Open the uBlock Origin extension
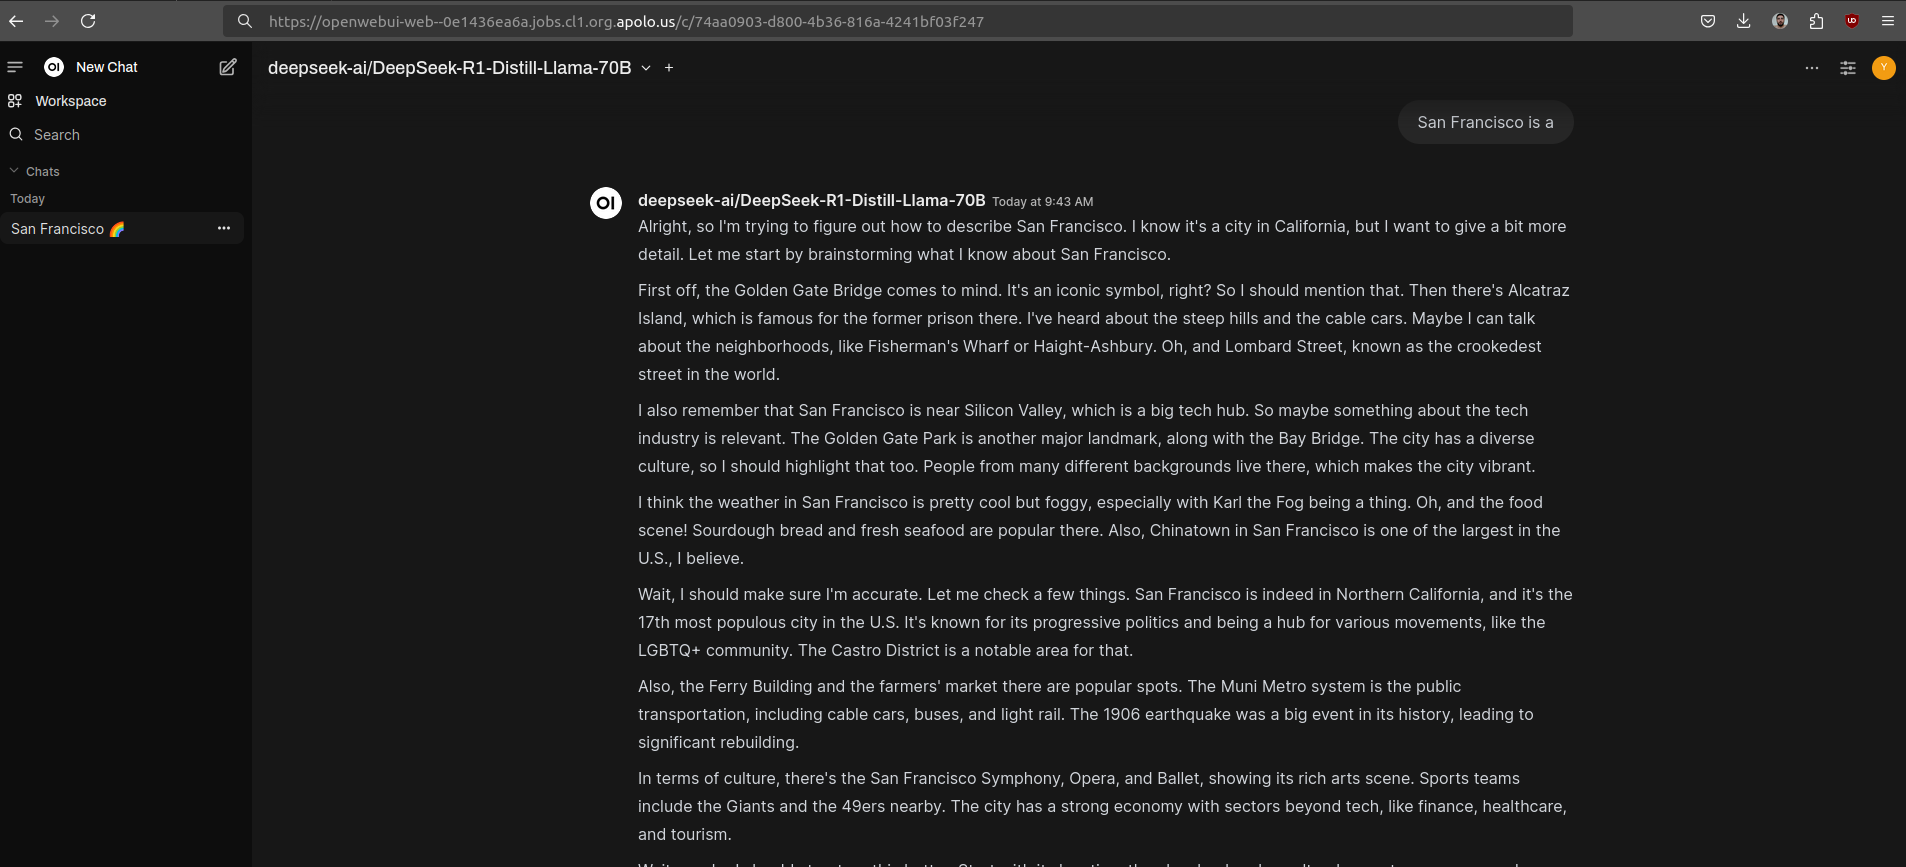Viewport: 1906px width, 867px height. tap(1852, 21)
